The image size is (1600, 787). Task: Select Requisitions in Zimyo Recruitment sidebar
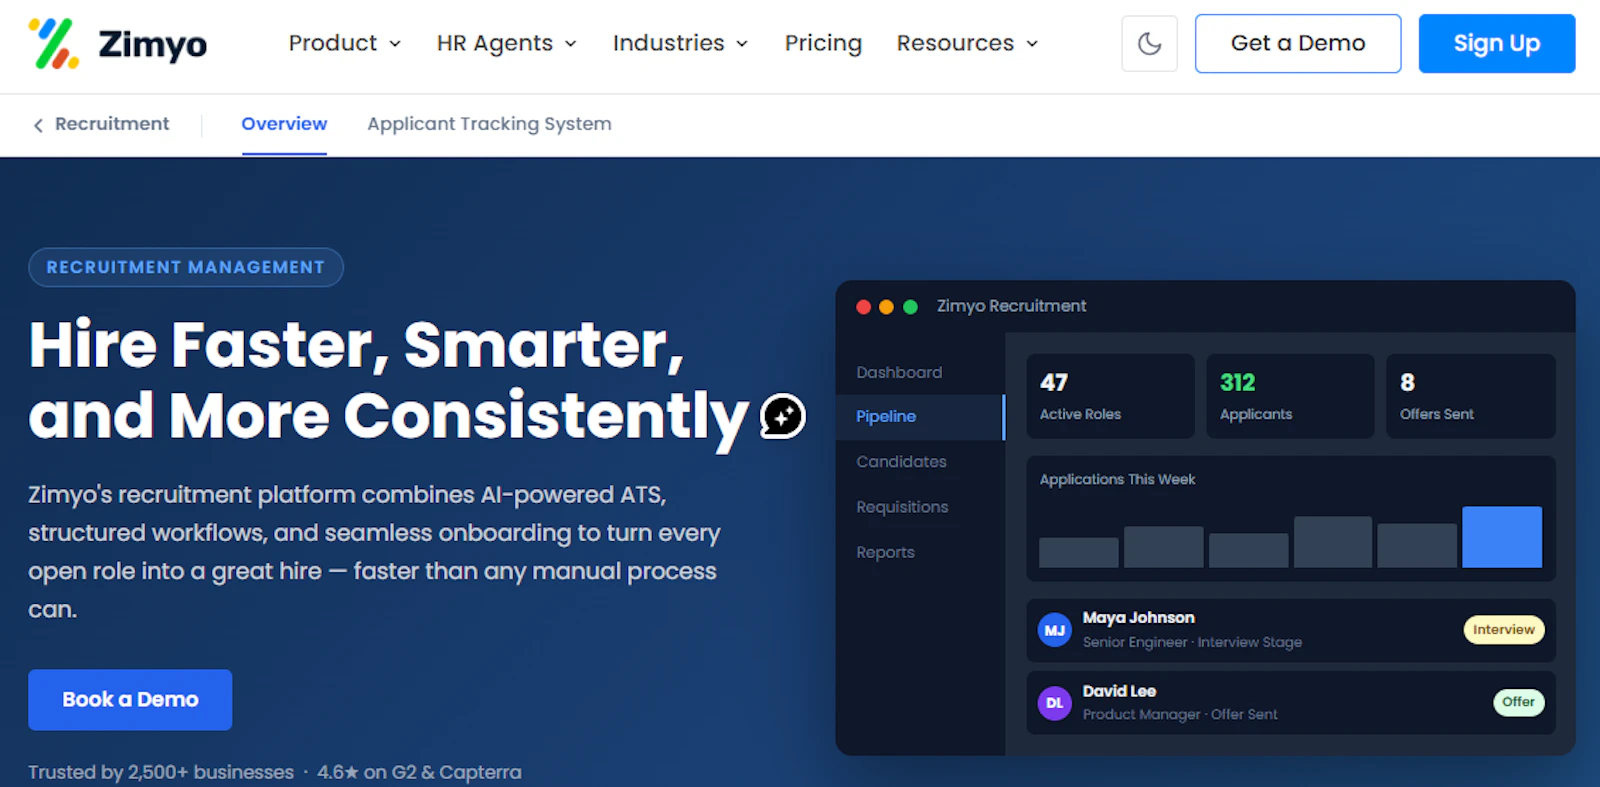click(902, 507)
